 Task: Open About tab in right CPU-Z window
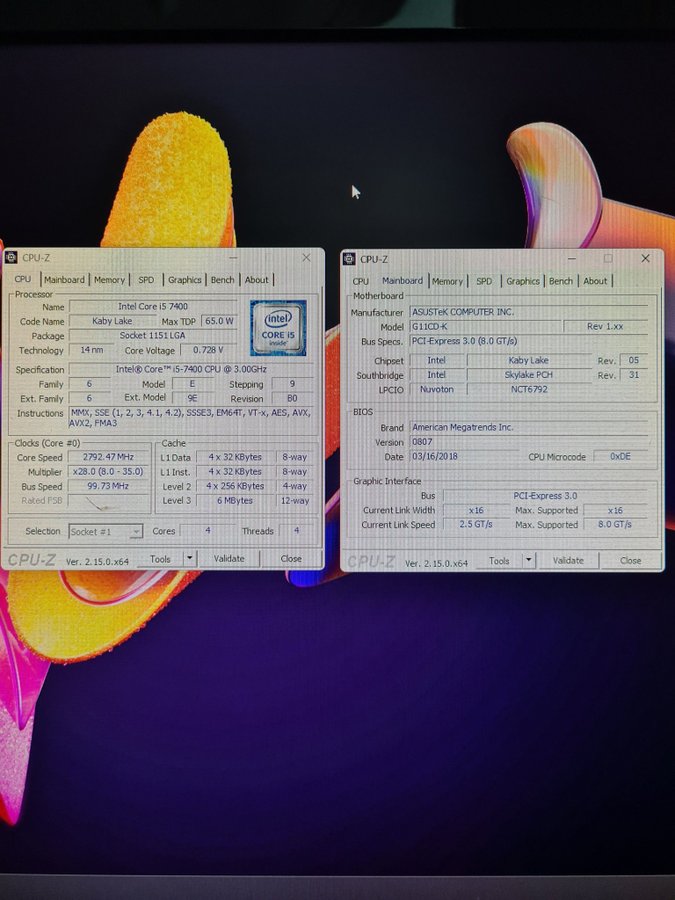(595, 281)
